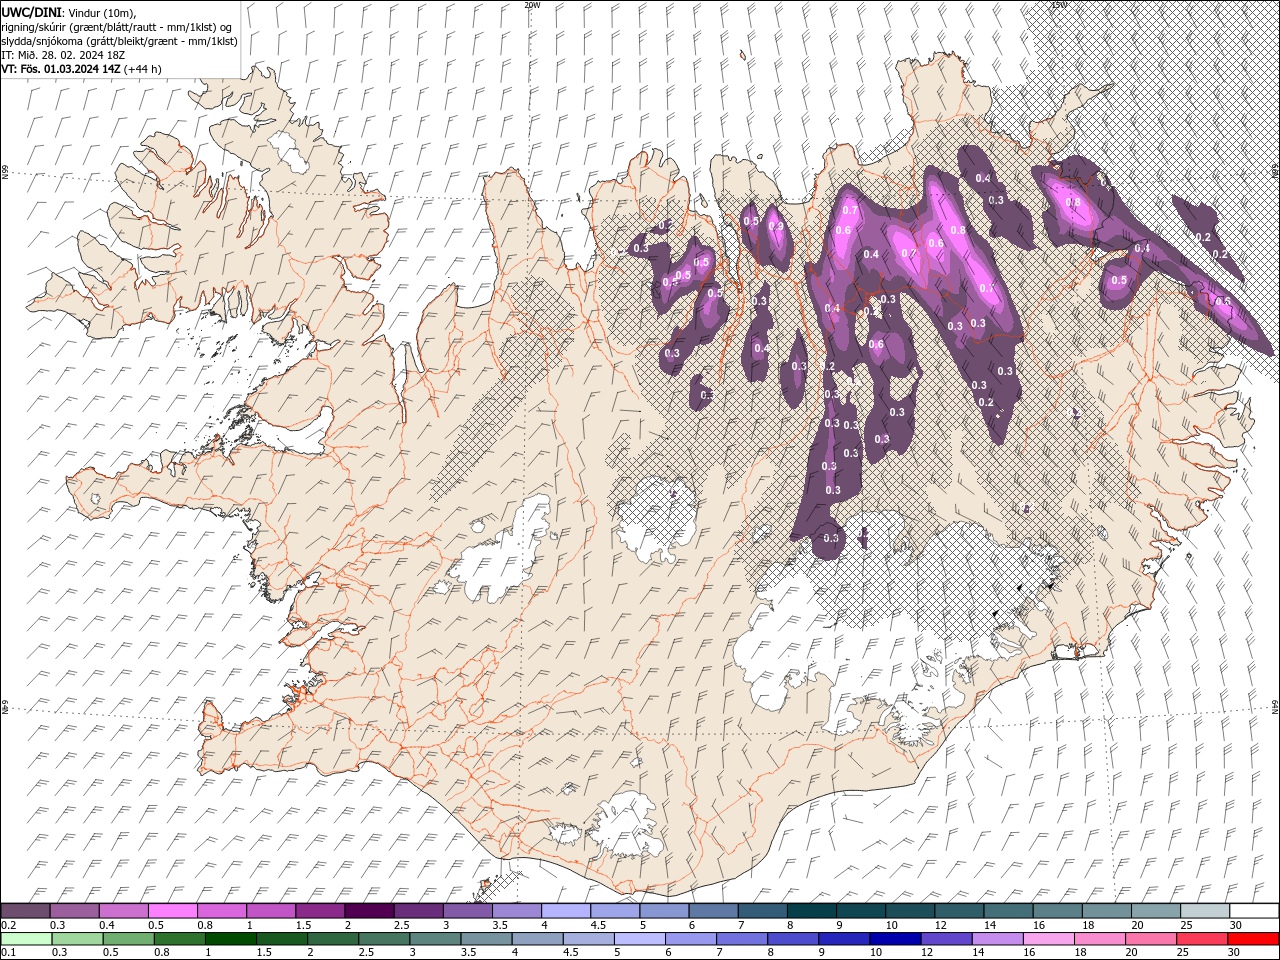Pick the red swatch ending the bottom legend row
This screenshot has height=960, width=1280.
point(1253,939)
